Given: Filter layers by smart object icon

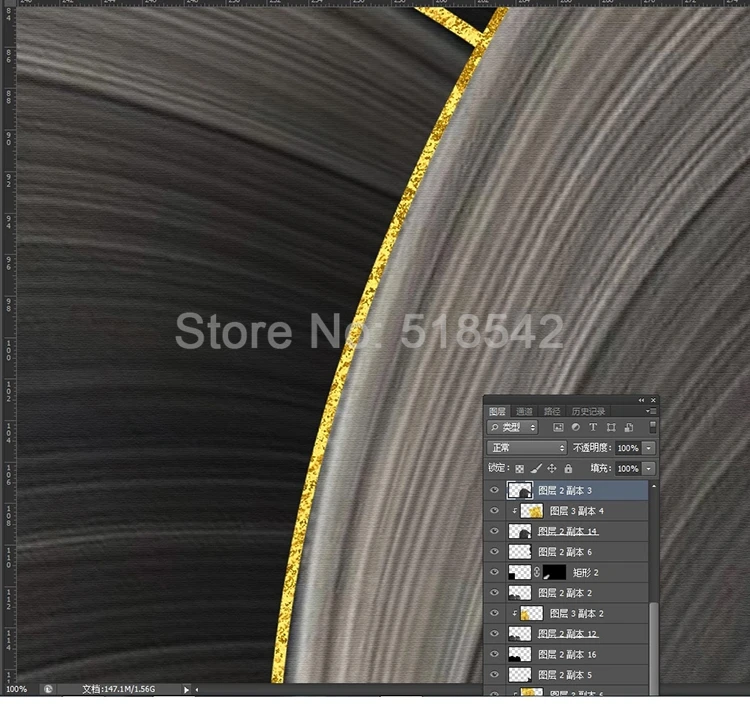Looking at the screenshot, I should click(629, 427).
